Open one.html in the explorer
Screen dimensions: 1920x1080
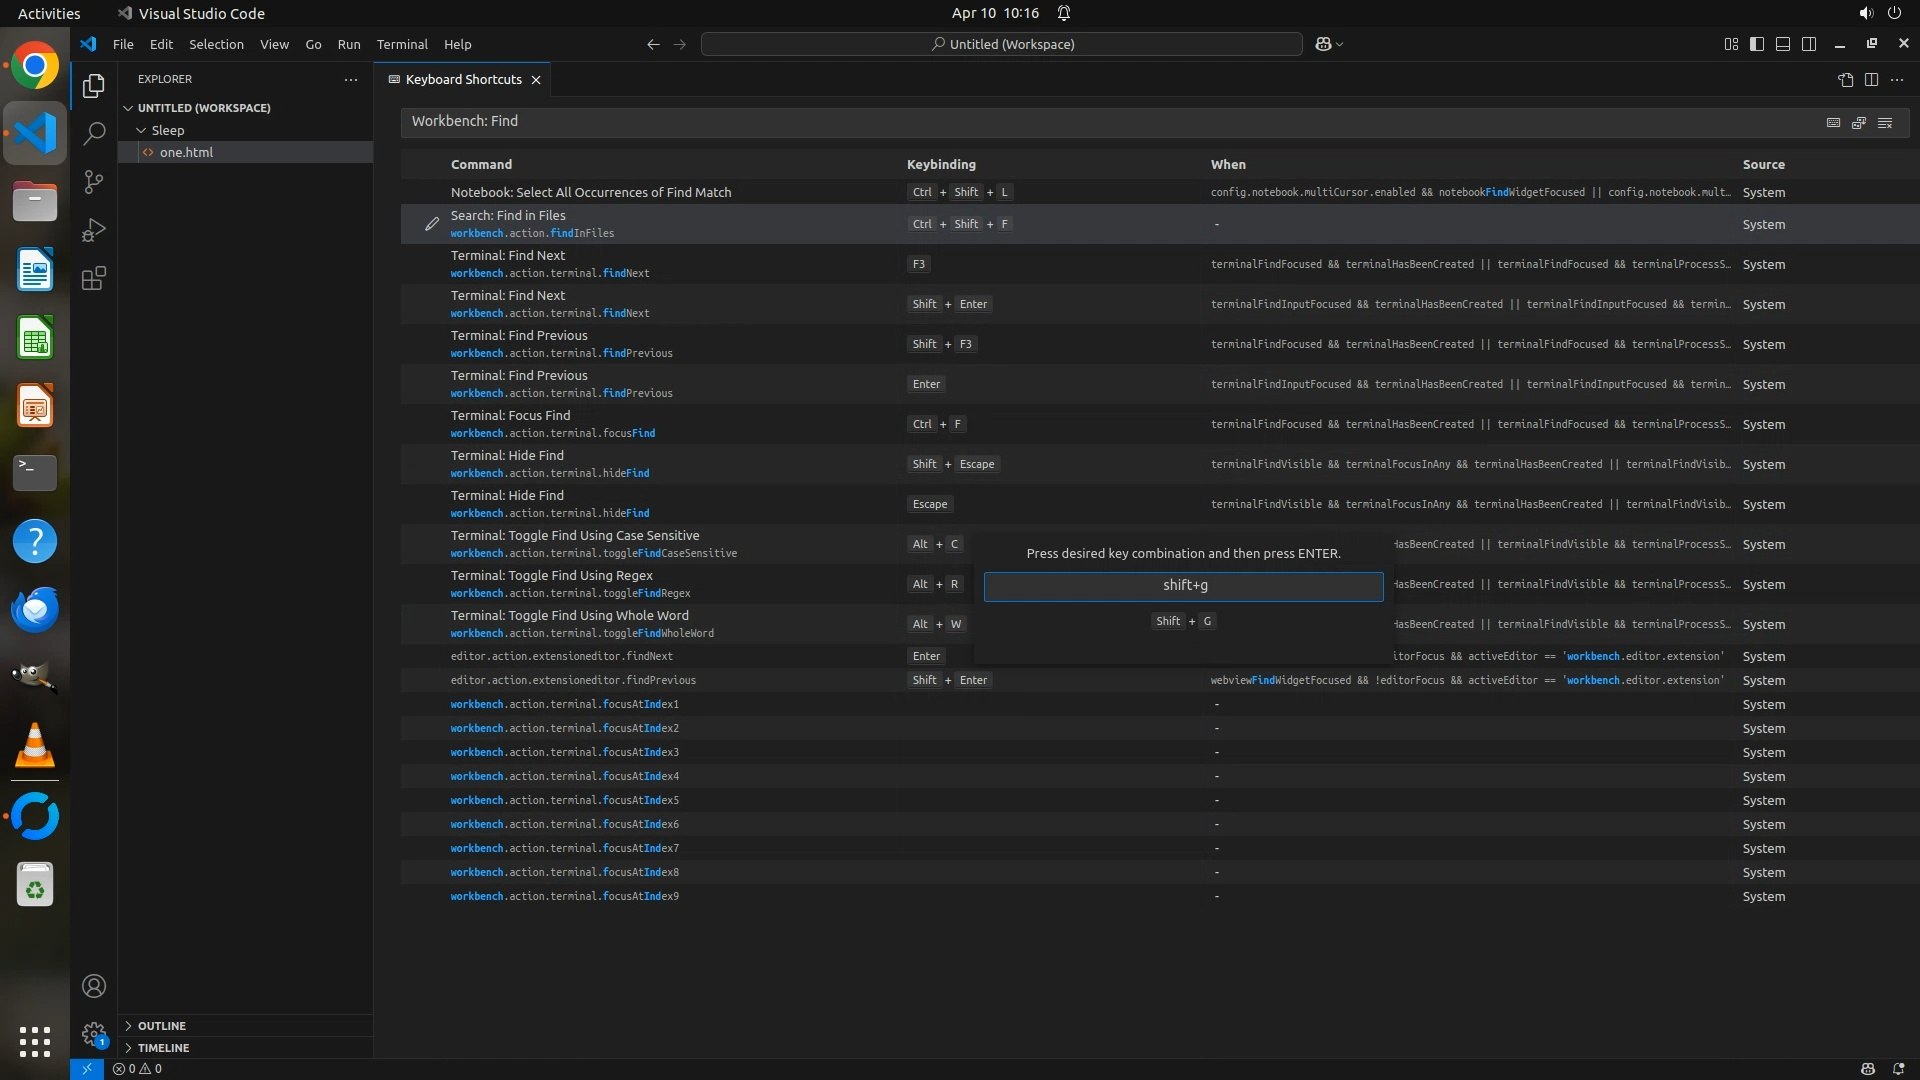pyautogui.click(x=186, y=152)
